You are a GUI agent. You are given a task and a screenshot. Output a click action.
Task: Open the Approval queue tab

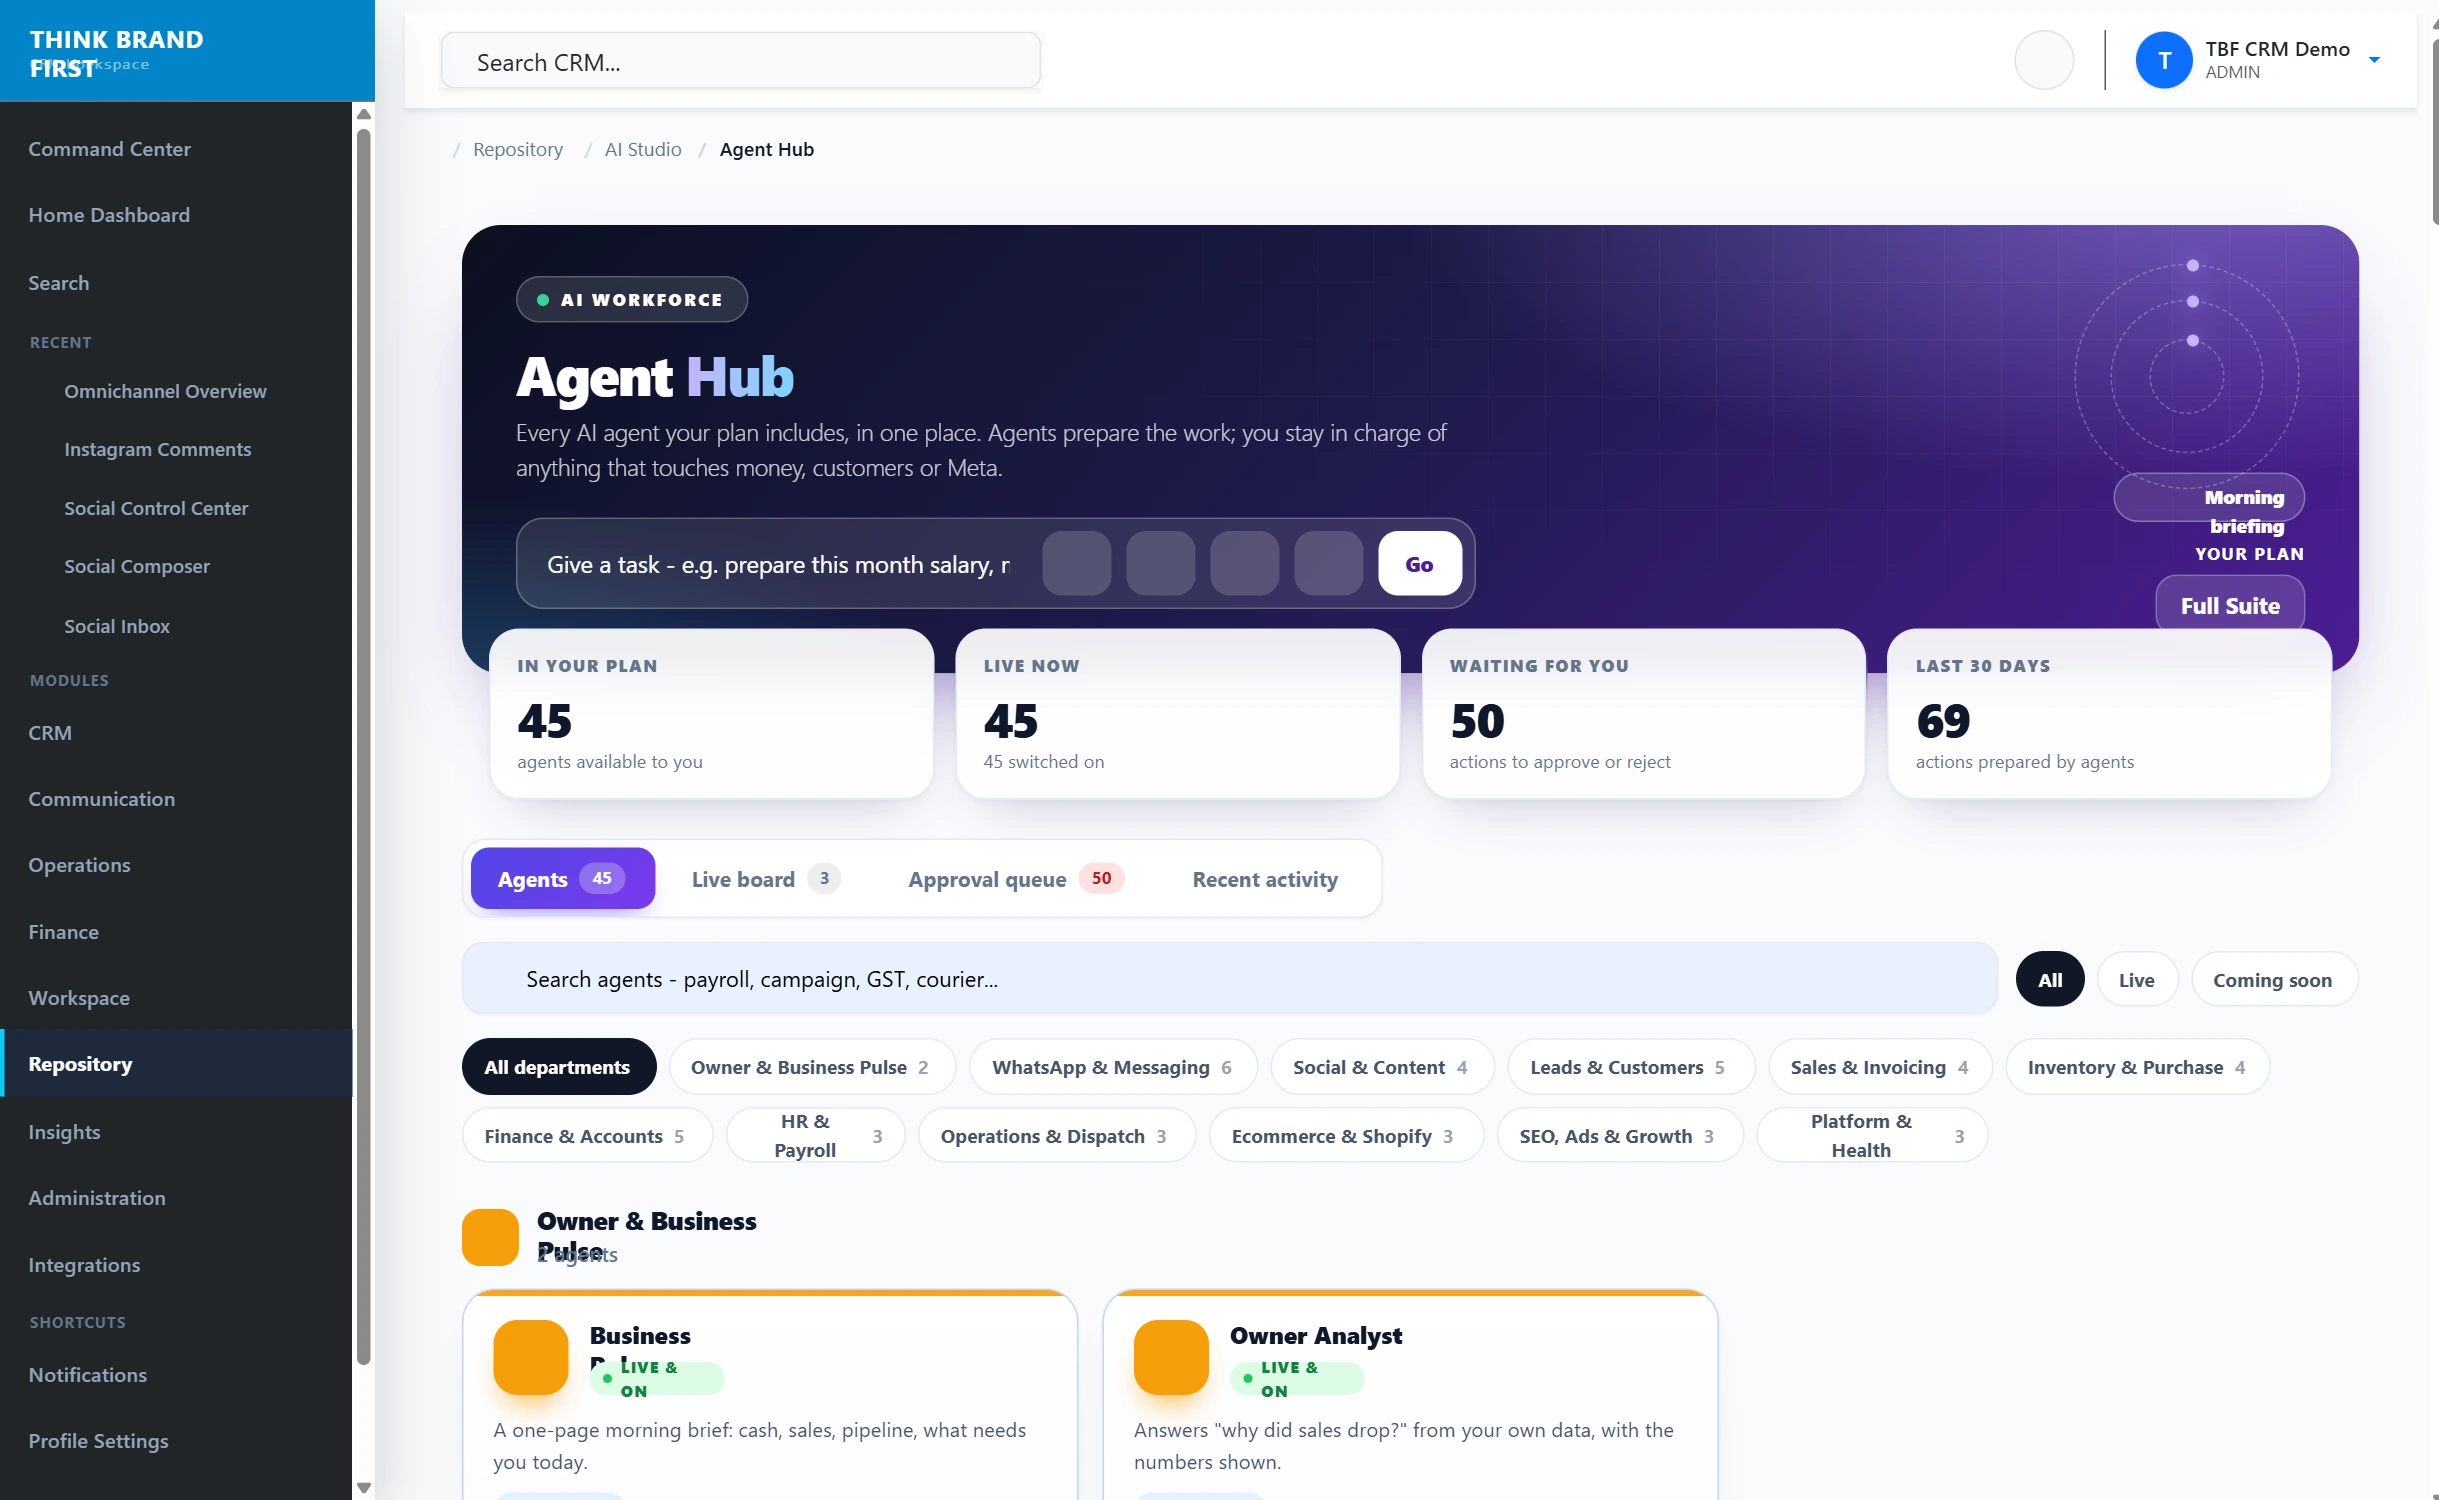pyautogui.click(x=1015, y=879)
